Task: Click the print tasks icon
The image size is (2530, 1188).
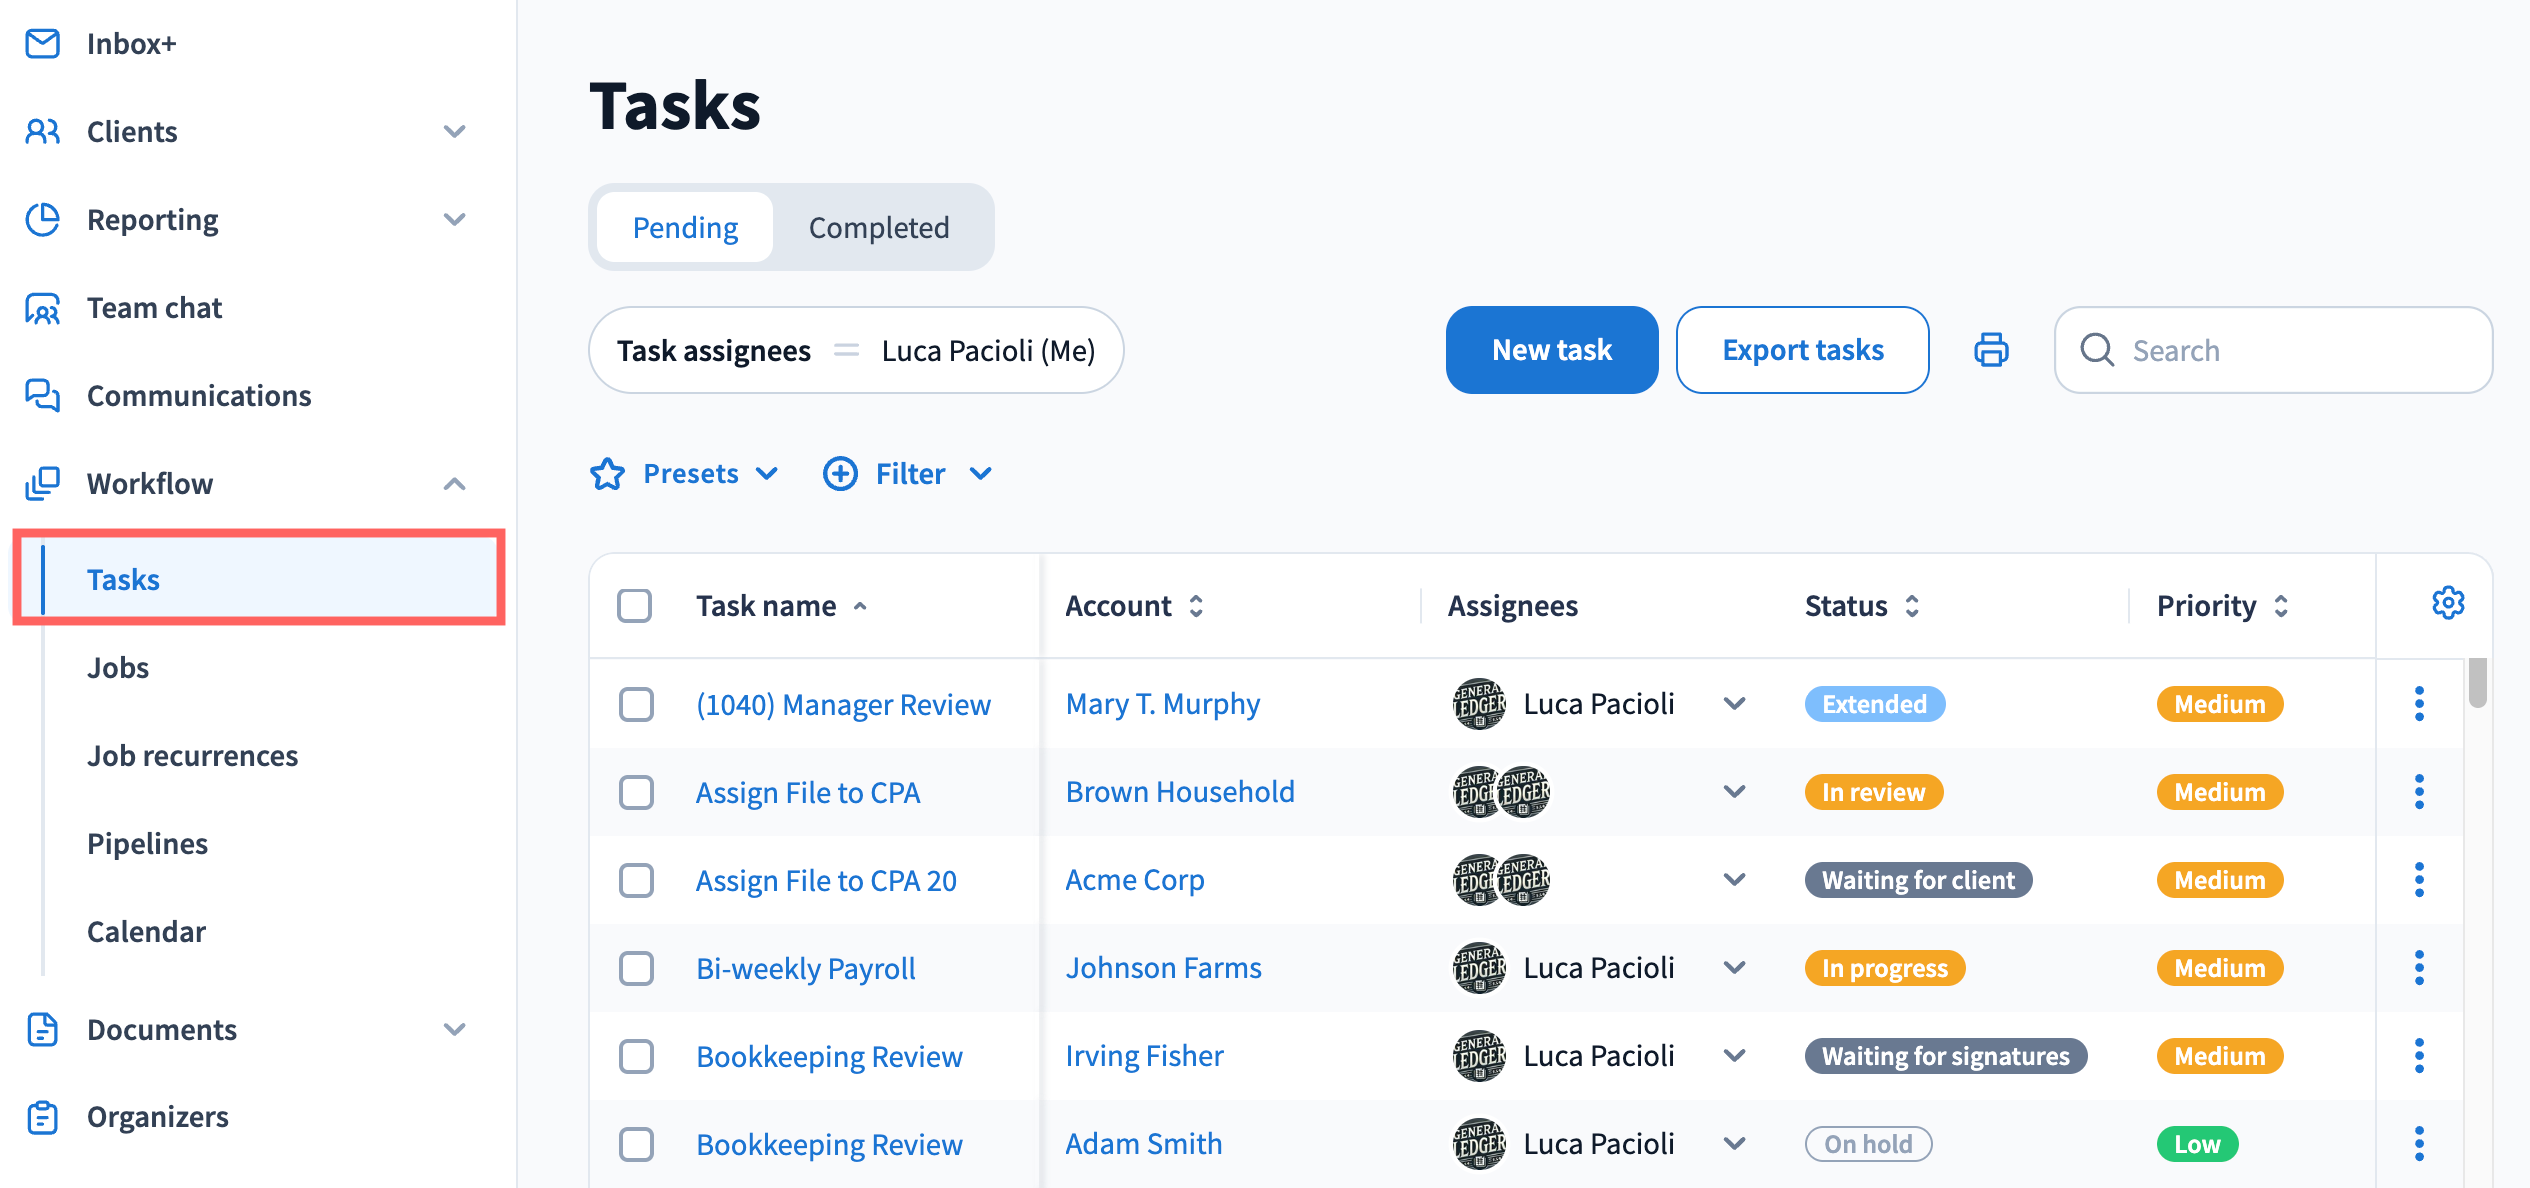Action: (x=1990, y=350)
